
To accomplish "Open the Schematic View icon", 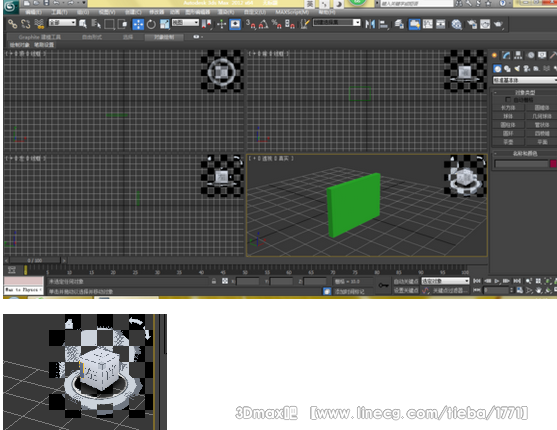I will [440, 24].
